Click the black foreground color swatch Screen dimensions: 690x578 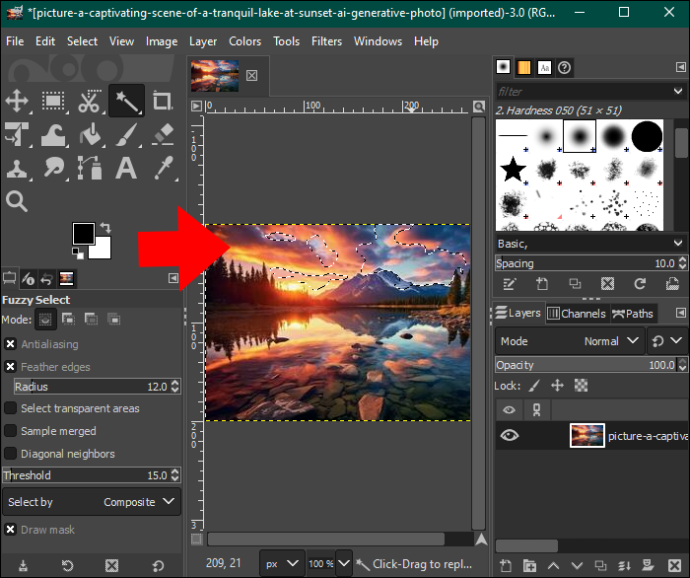(84, 233)
